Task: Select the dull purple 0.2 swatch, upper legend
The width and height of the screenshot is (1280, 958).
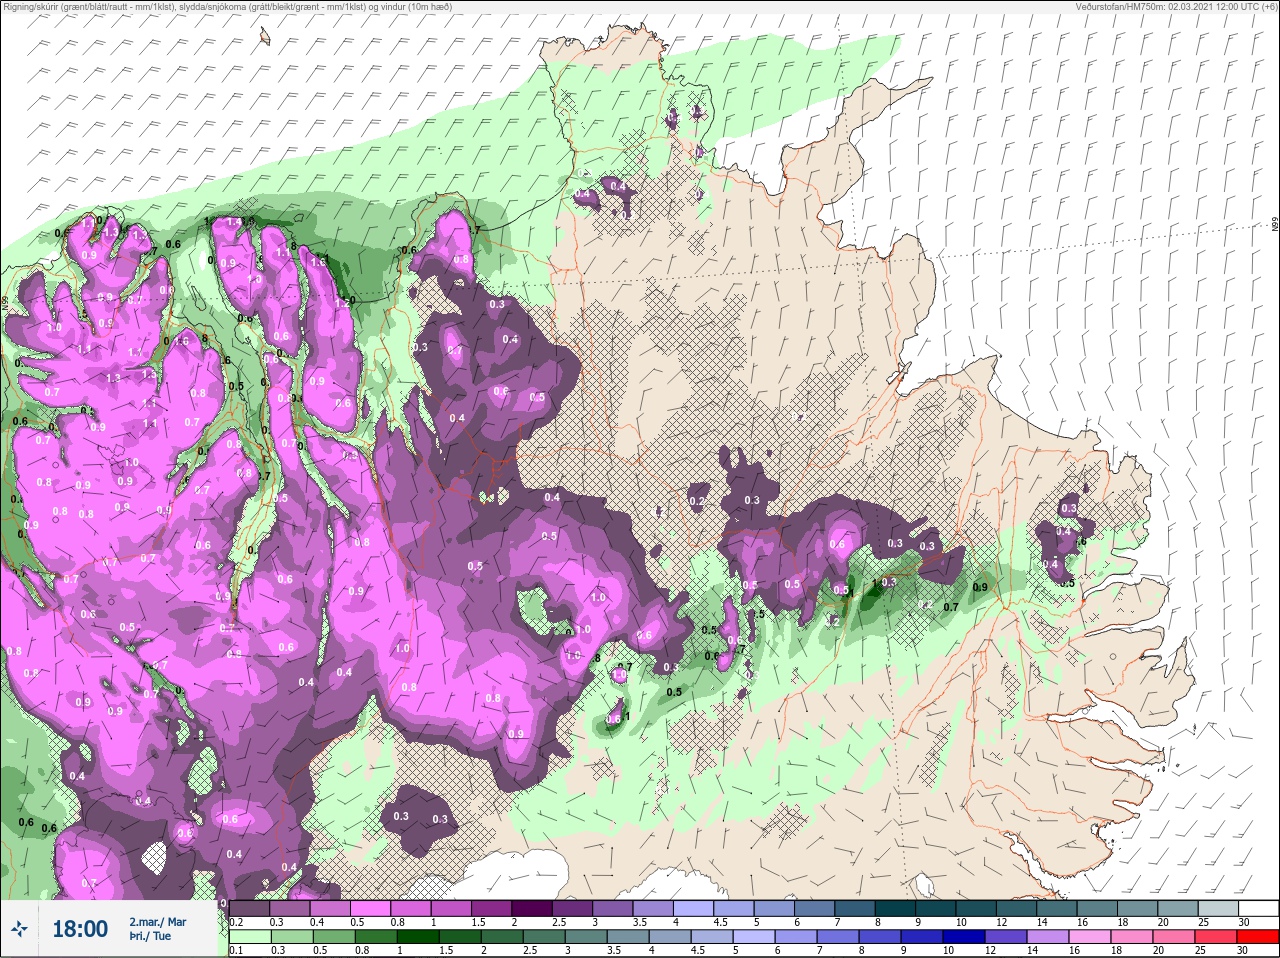Action: (250, 908)
